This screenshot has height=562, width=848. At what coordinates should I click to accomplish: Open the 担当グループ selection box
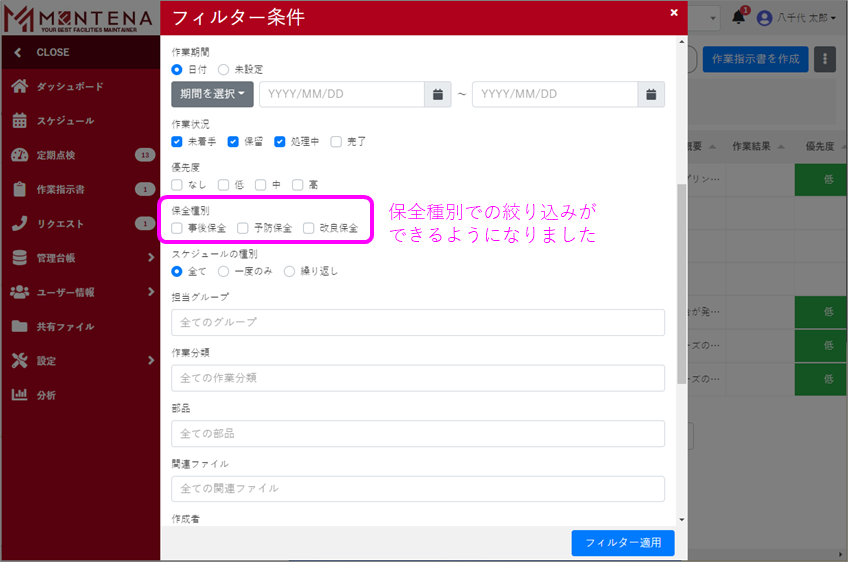(418, 322)
